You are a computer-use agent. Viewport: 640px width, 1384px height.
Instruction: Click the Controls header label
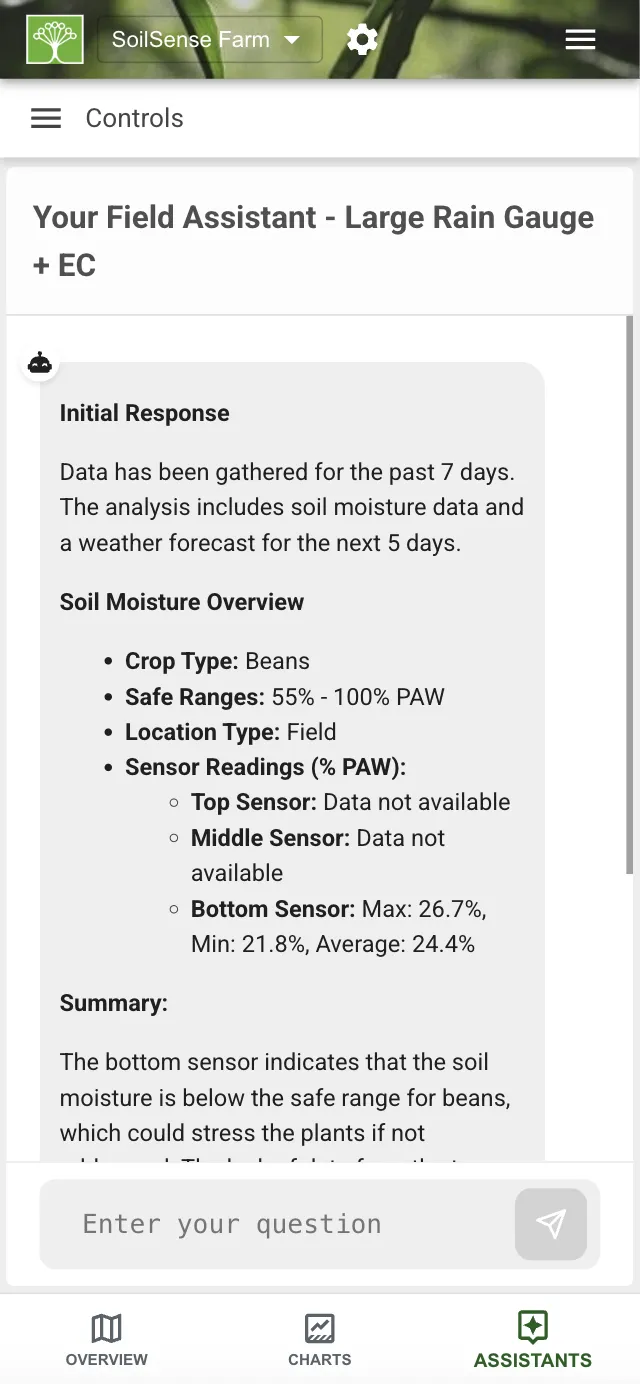tap(134, 117)
